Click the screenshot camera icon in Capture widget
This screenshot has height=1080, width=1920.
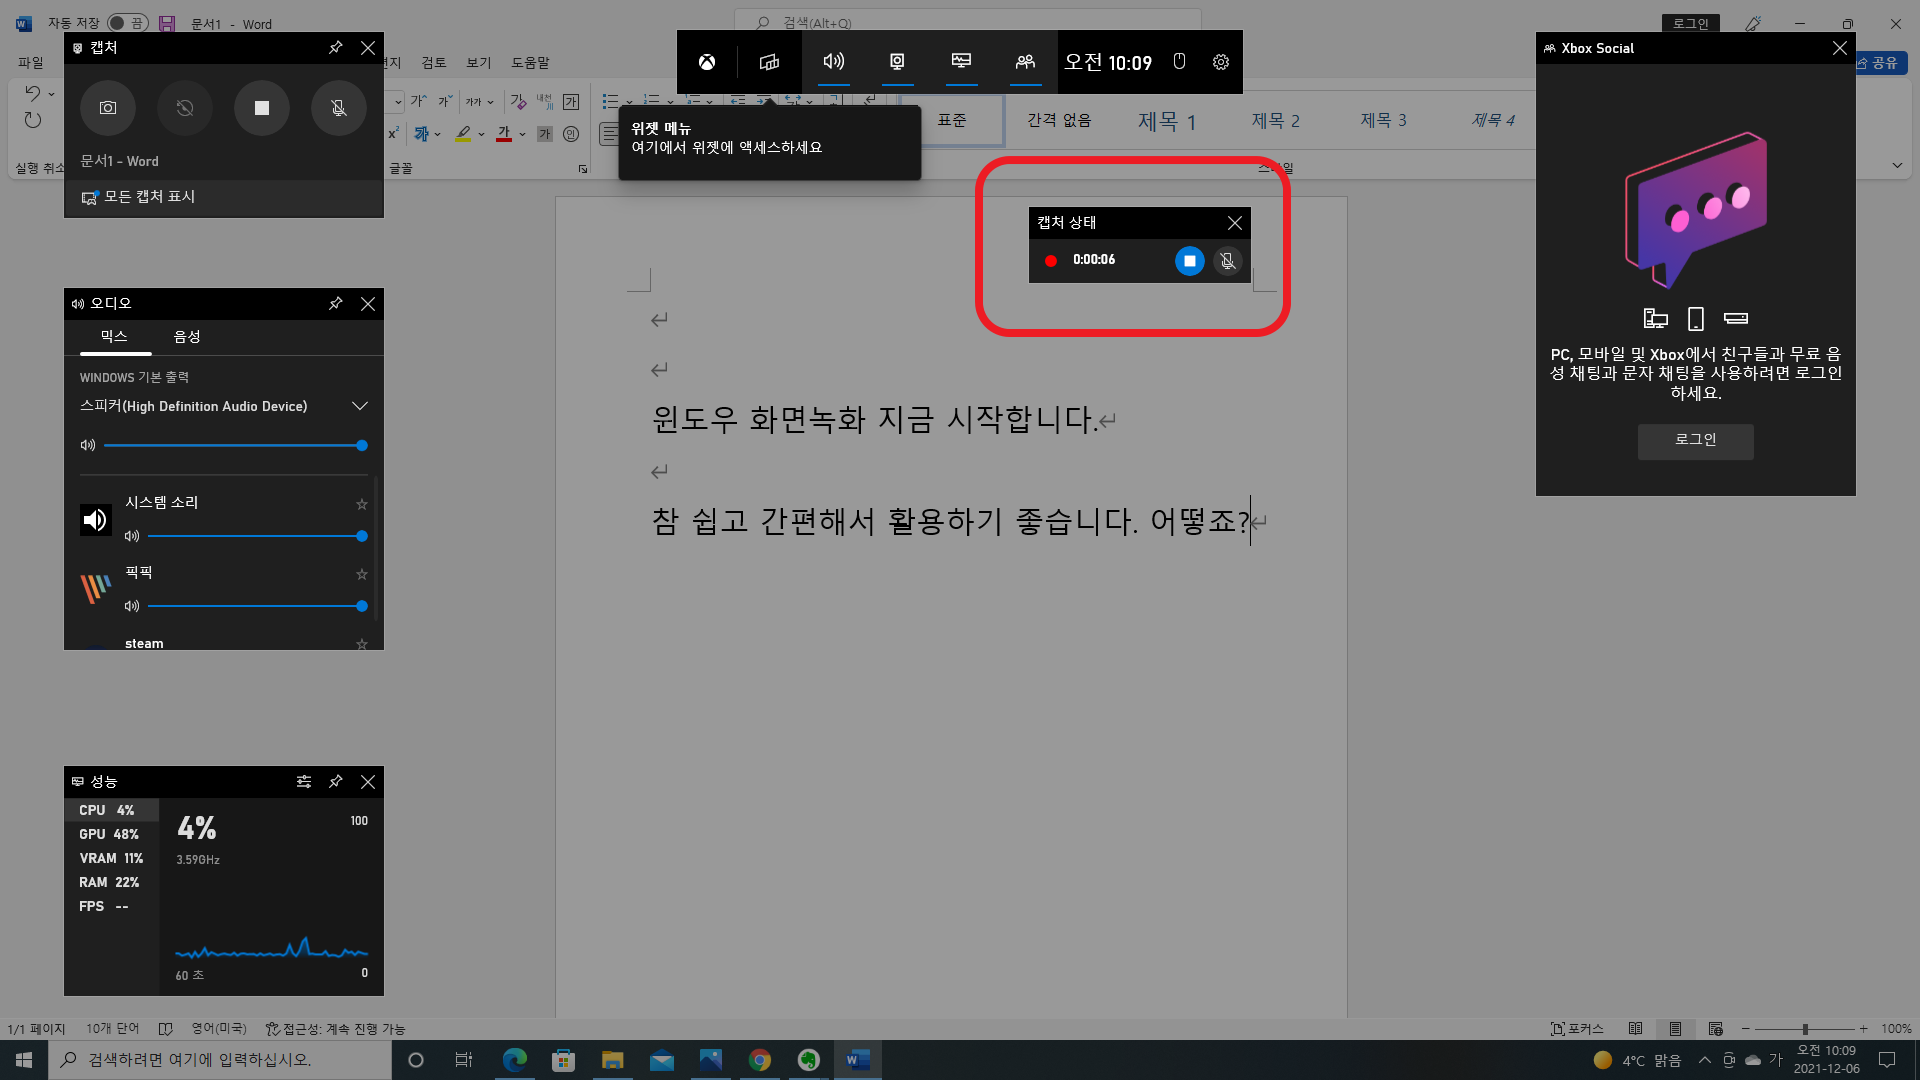(x=108, y=108)
